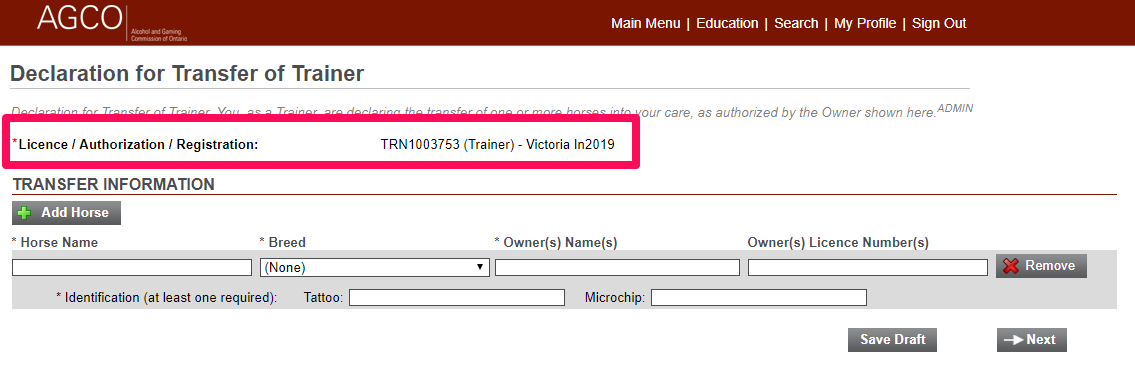This screenshot has width=1135, height=366.
Task: Click in the Tattoo identification field
Action: tap(457, 297)
